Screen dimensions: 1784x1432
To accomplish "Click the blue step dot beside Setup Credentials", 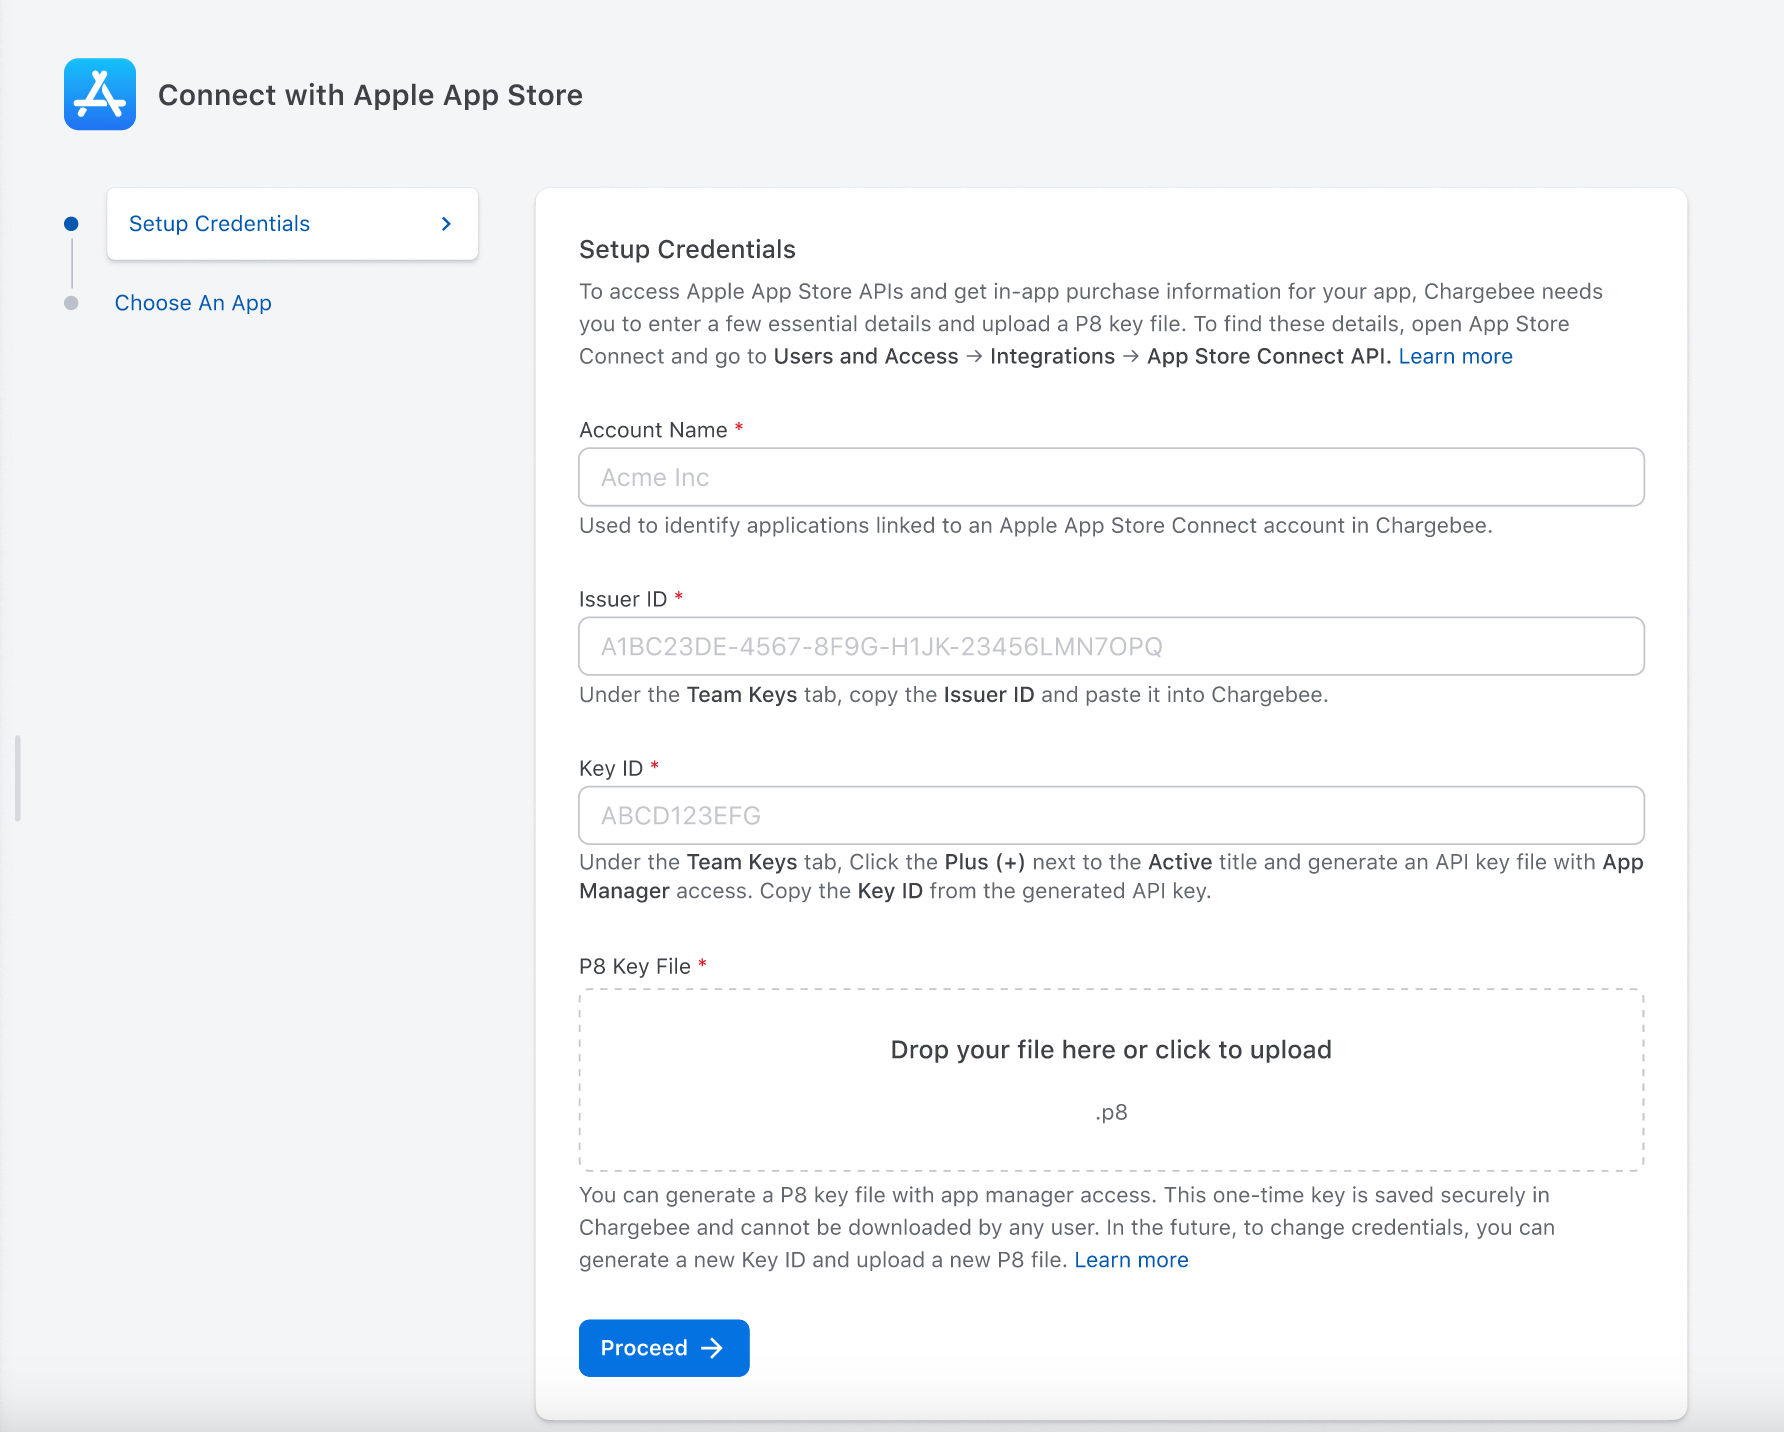I will [x=71, y=224].
